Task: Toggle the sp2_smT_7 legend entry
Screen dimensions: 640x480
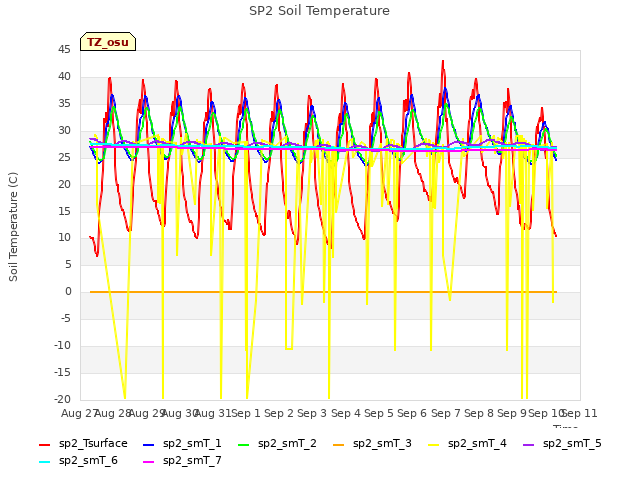Action: tap(182, 461)
